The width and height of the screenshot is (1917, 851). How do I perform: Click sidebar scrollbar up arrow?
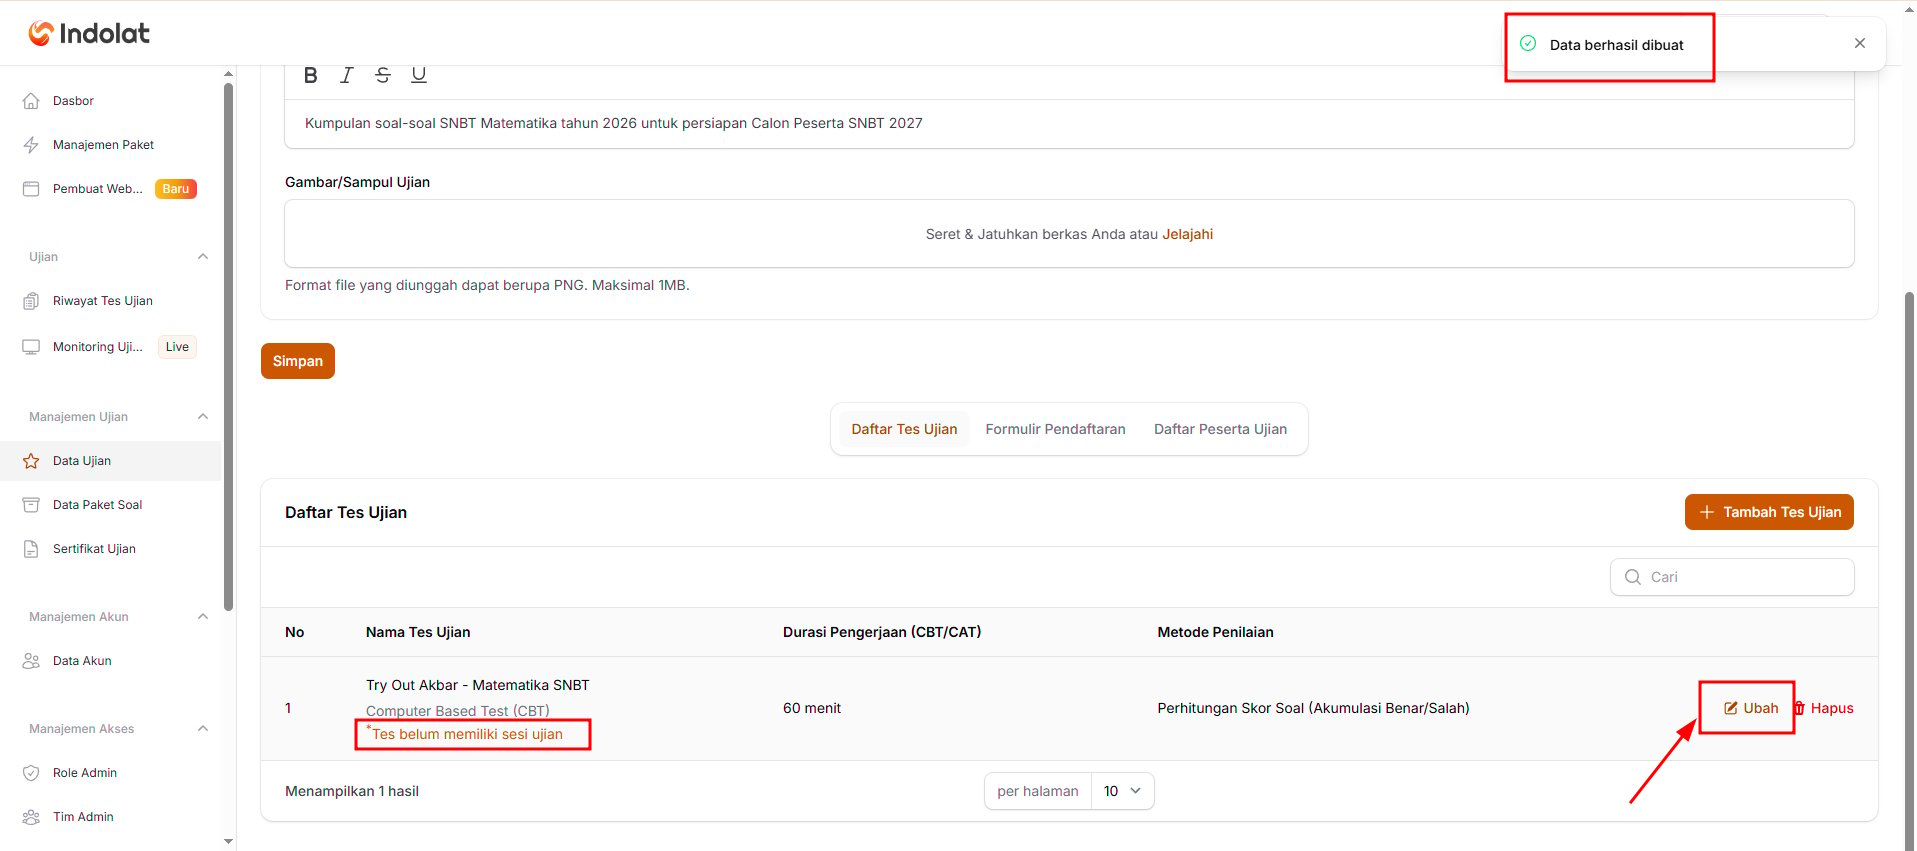[x=229, y=73]
